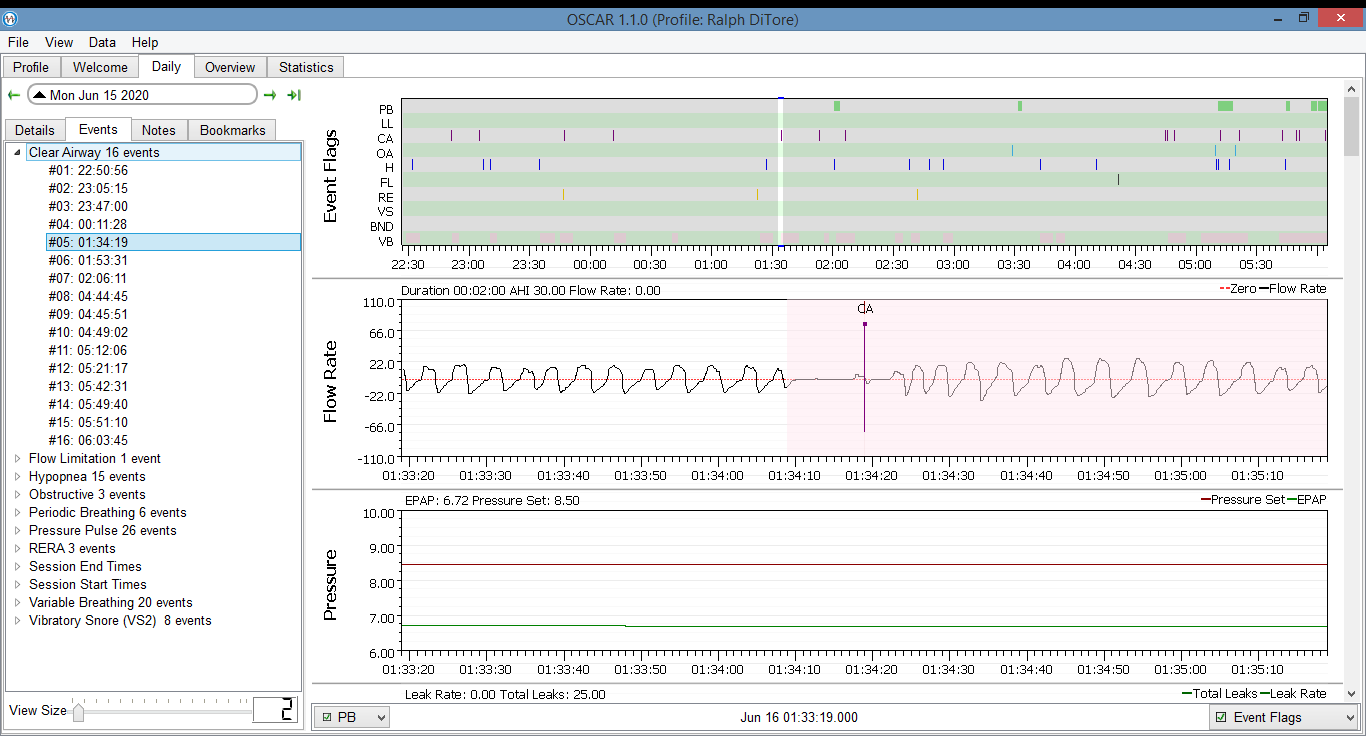Open the Help menu
This screenshot has width=1366, height=736.
pyautogui.click(x=145, y=43)
